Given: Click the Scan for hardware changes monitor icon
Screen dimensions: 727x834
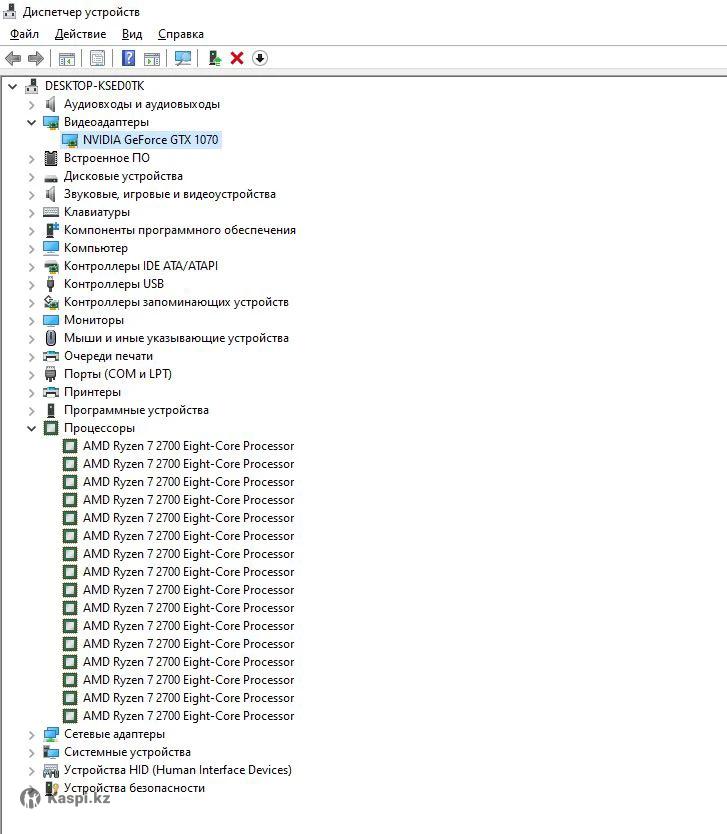Looking at the screenshot, I should (183, 58).
